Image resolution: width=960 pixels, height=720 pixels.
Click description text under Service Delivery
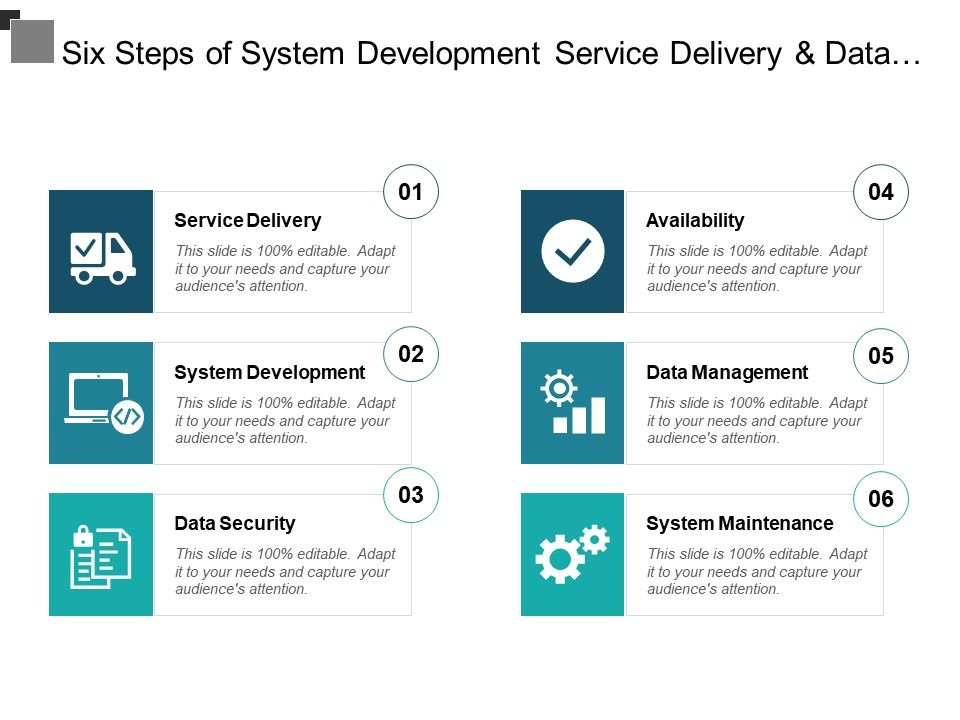coord(285,269)
